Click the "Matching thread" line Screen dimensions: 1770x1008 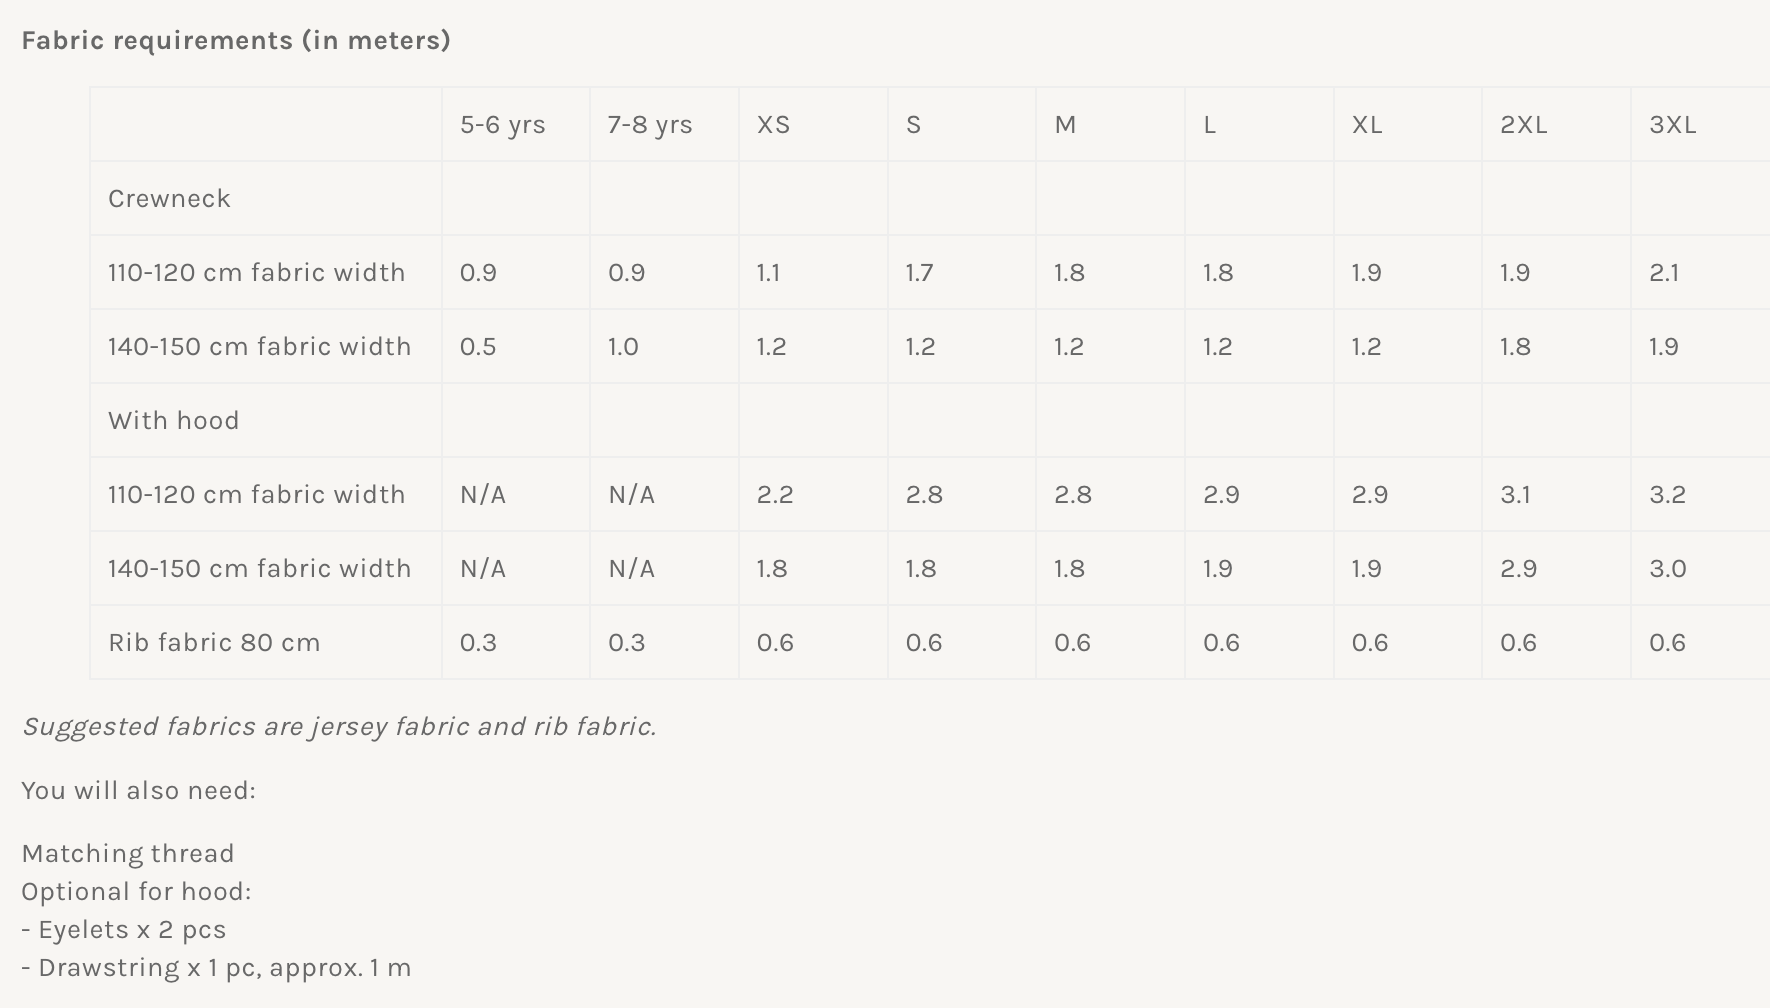pos(128,854)
